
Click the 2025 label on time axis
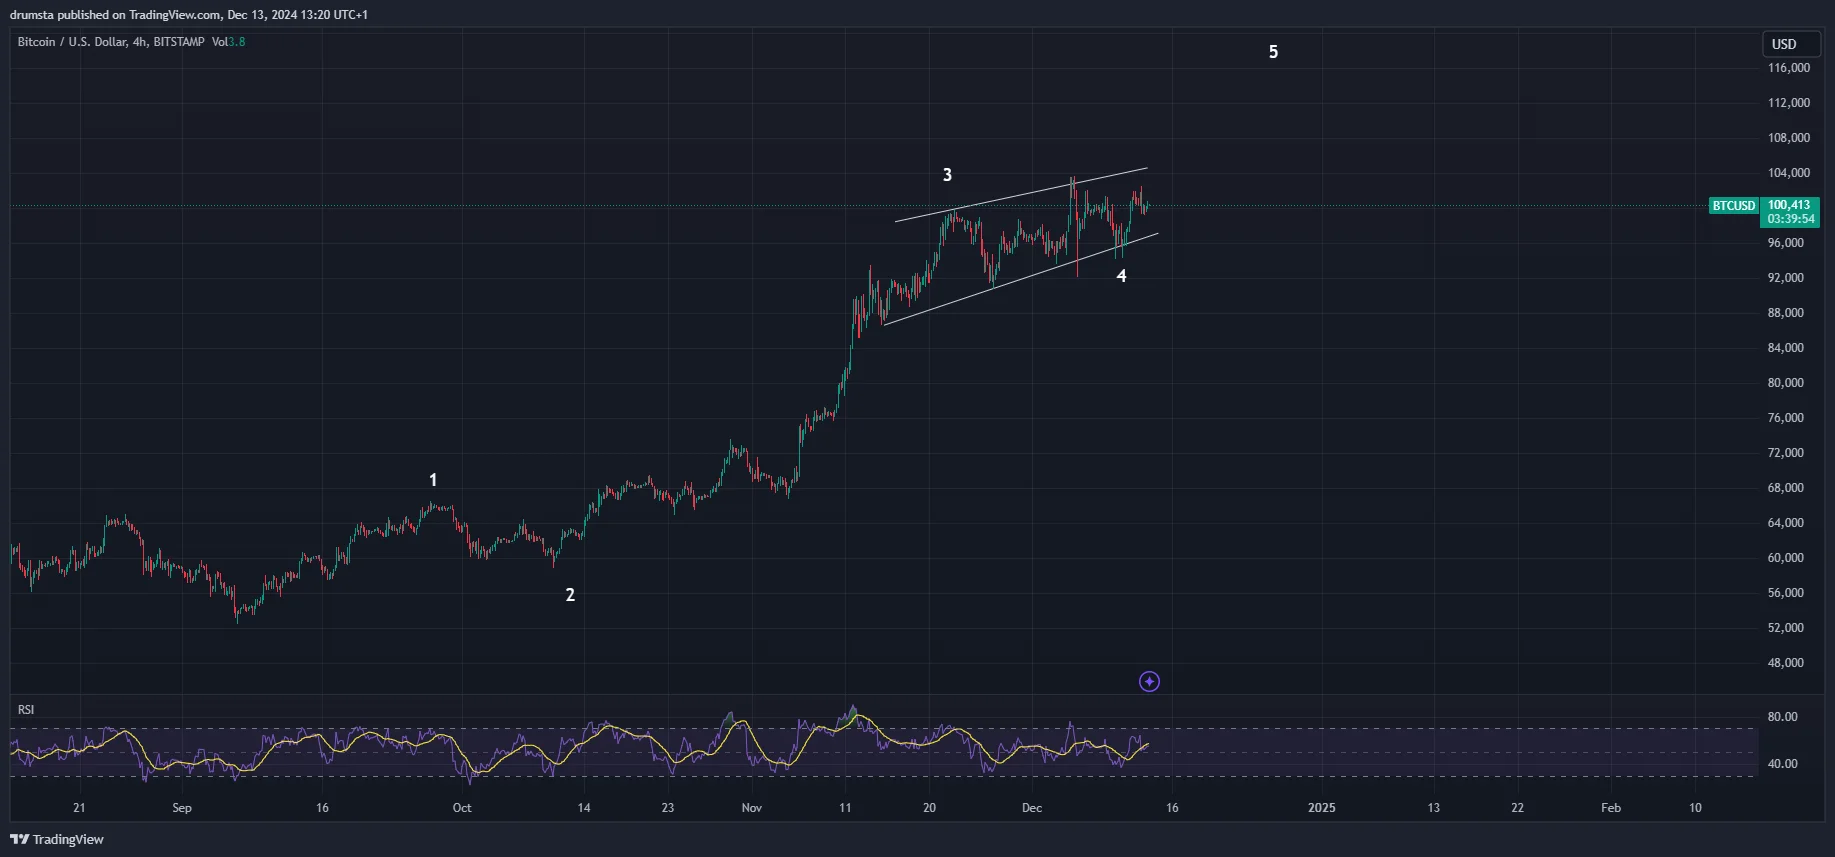point(1322,808)
